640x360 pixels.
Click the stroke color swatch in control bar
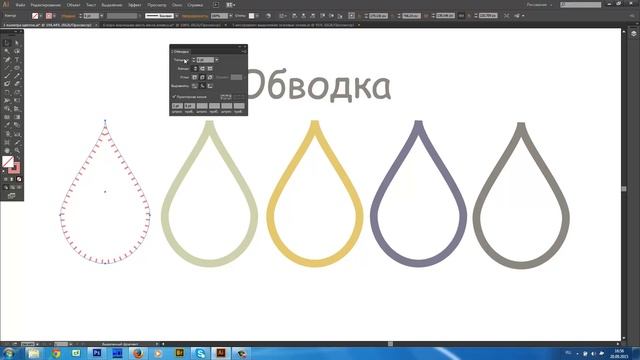49,16
